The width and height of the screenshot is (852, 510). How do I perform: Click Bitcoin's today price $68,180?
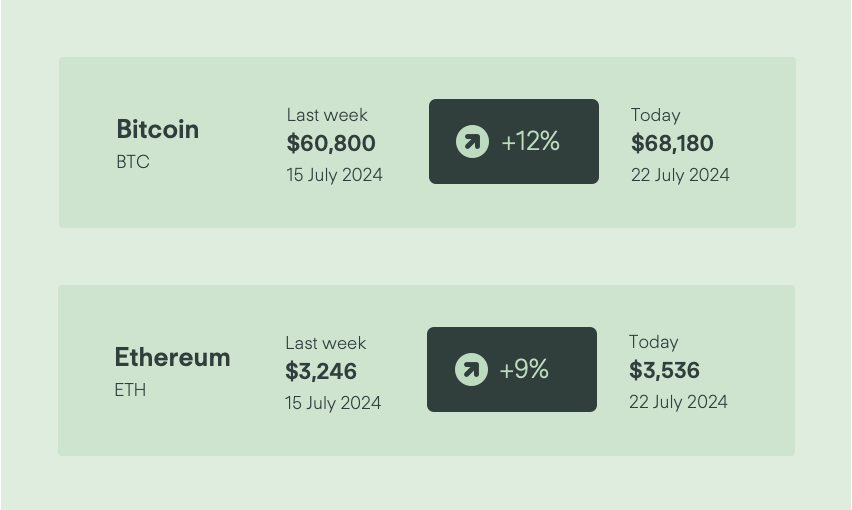672,143
